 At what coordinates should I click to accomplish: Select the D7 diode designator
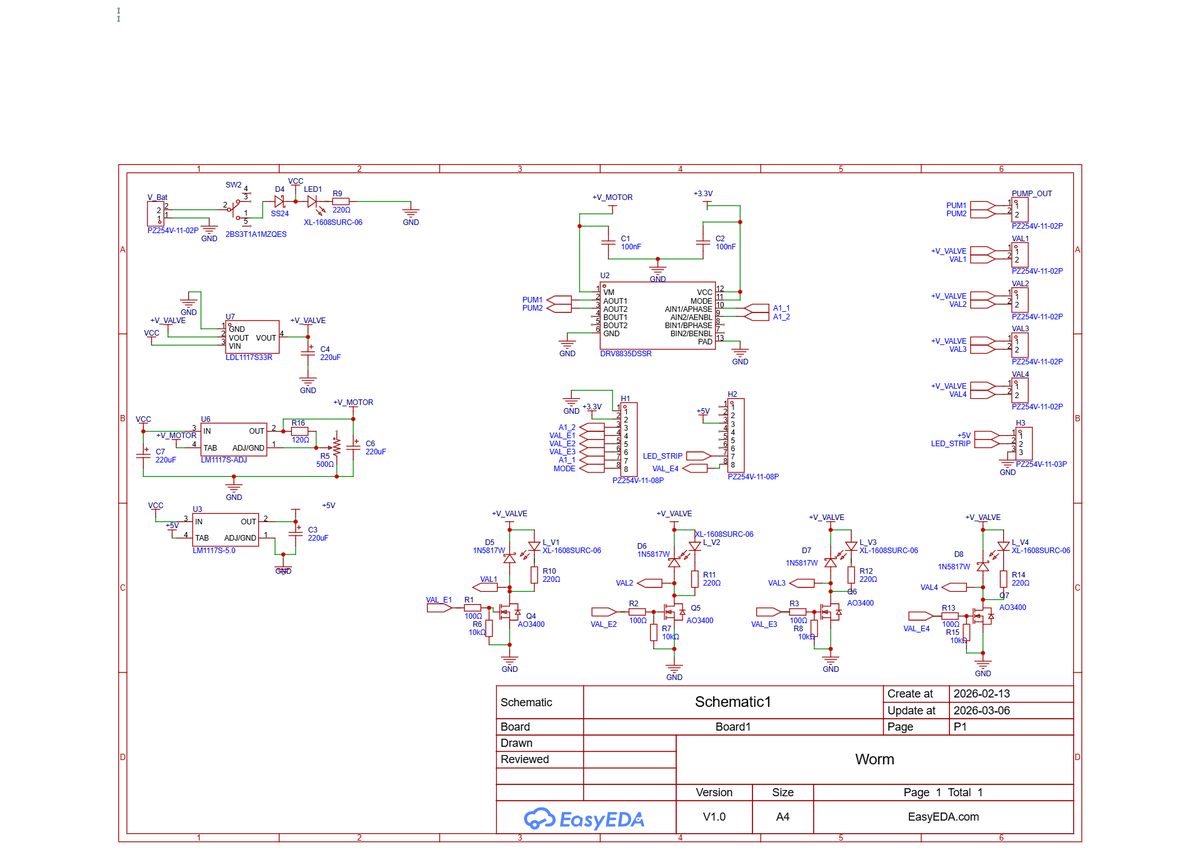click(806, 551)
